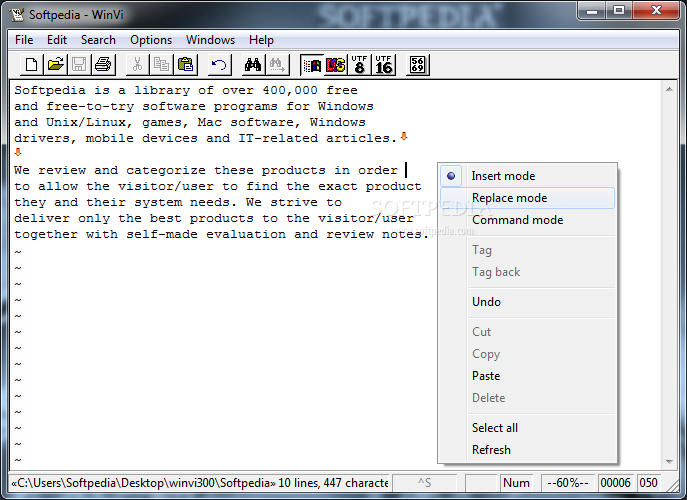Click the text 'together with self-made evaluation'
The height and width of the screenshot is (500, 687).
coord(150,234)
